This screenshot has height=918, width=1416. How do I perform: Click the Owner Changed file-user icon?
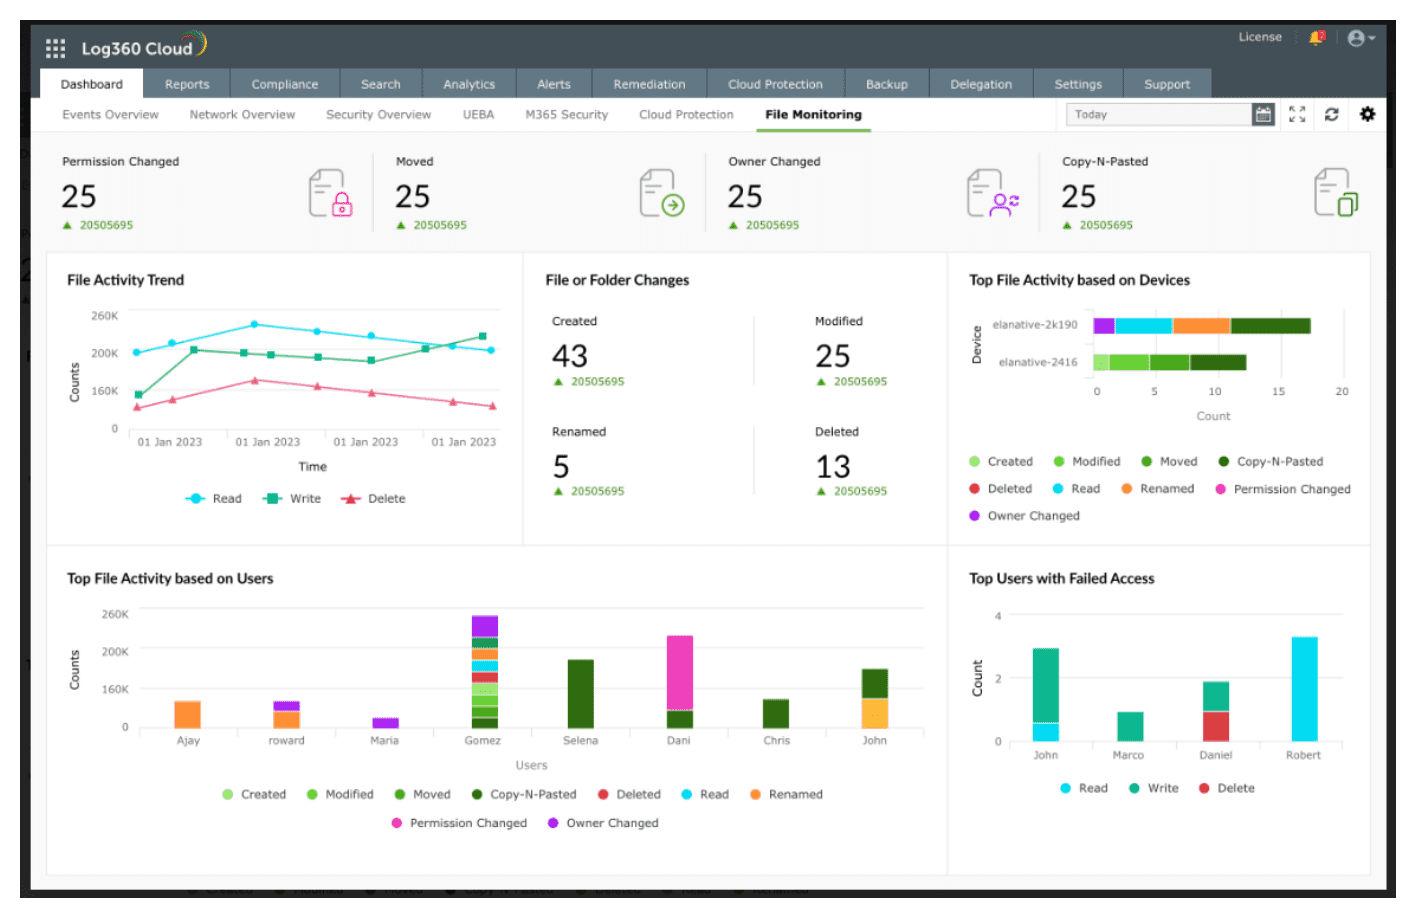coord(992,193)
